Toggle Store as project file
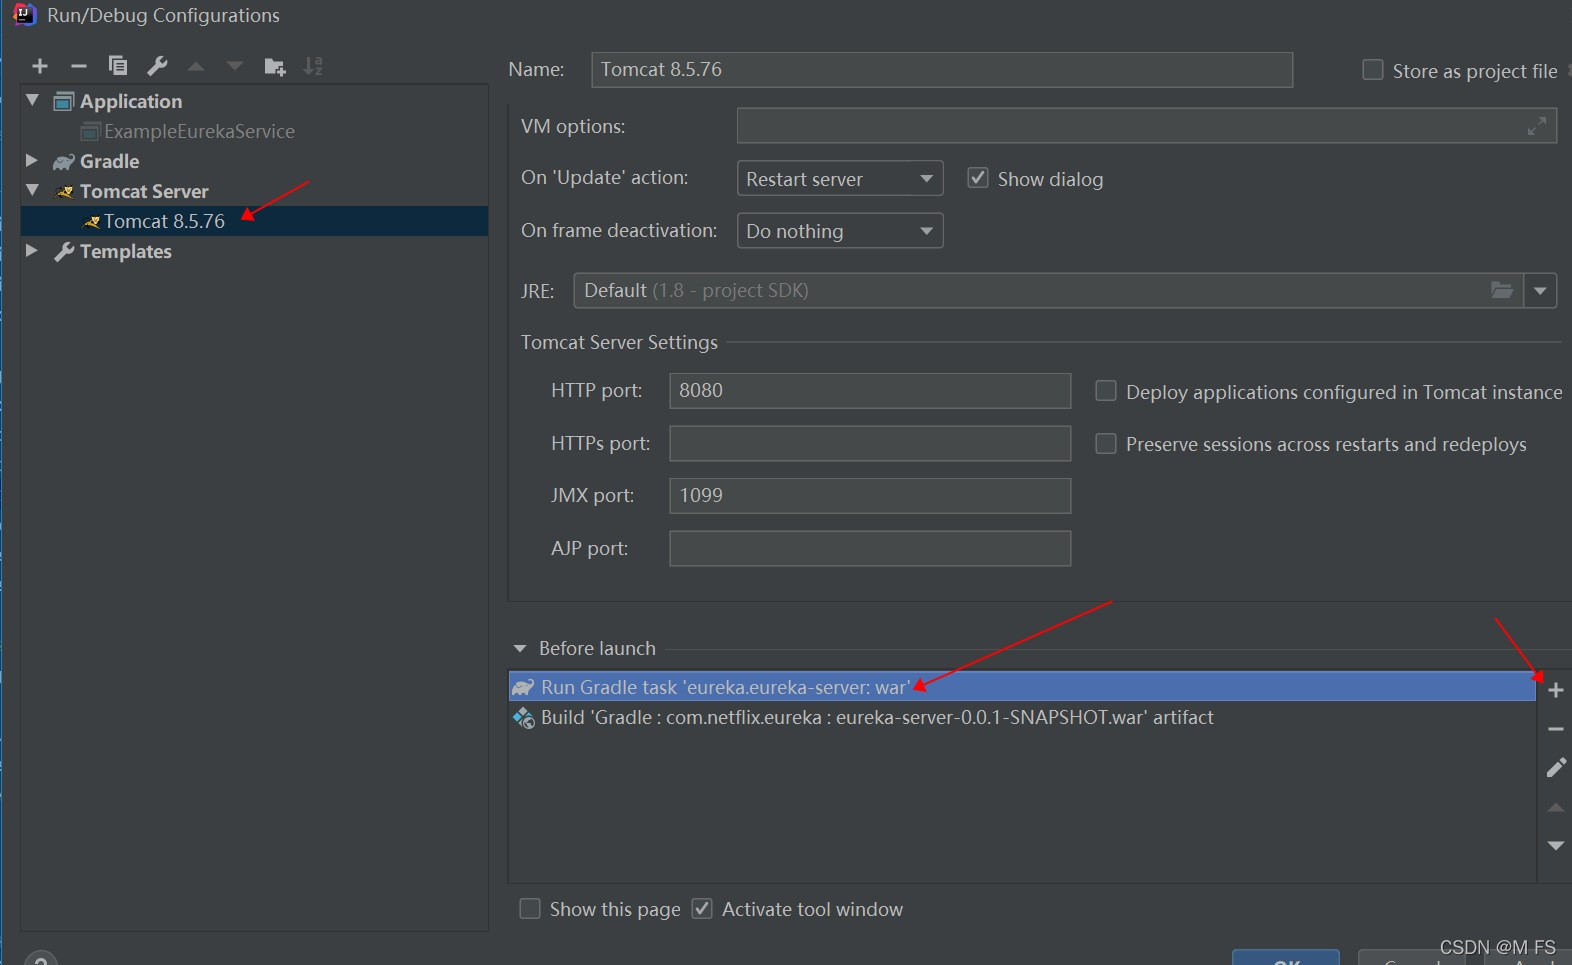The width and height of the screenshot is (1572, 965). (x=1373, y=70)
